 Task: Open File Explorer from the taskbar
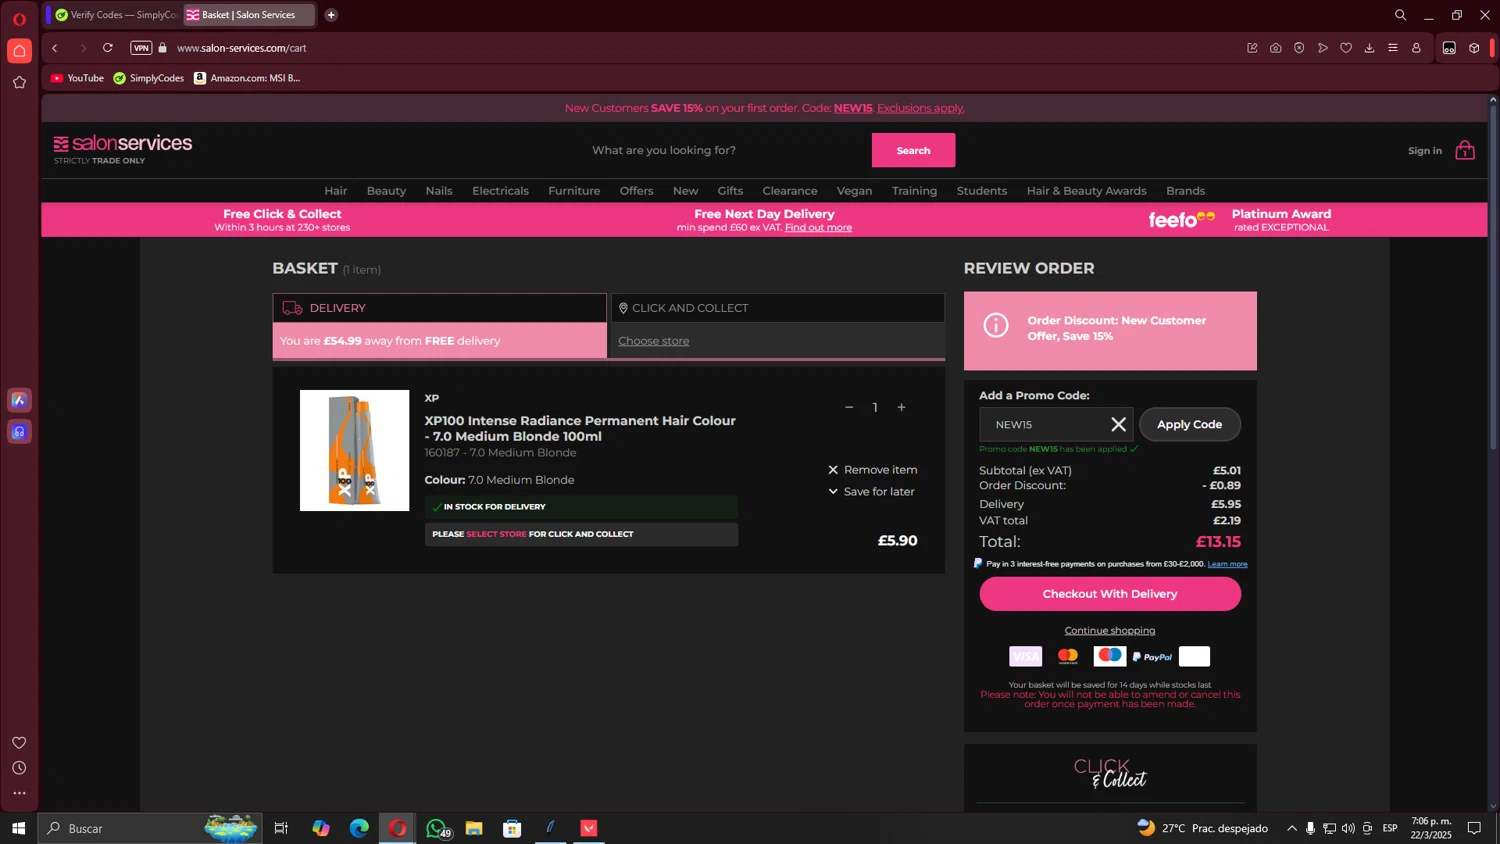click(x=474, y=828)
